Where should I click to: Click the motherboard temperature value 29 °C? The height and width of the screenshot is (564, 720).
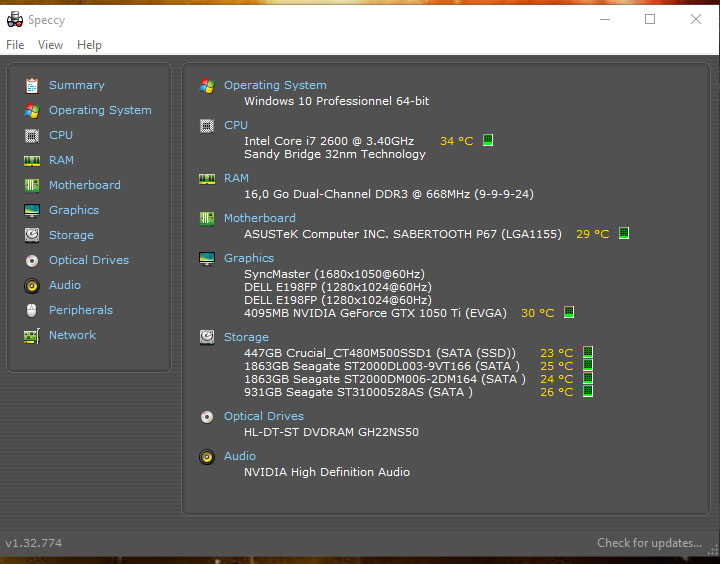(x=592, y=234)
